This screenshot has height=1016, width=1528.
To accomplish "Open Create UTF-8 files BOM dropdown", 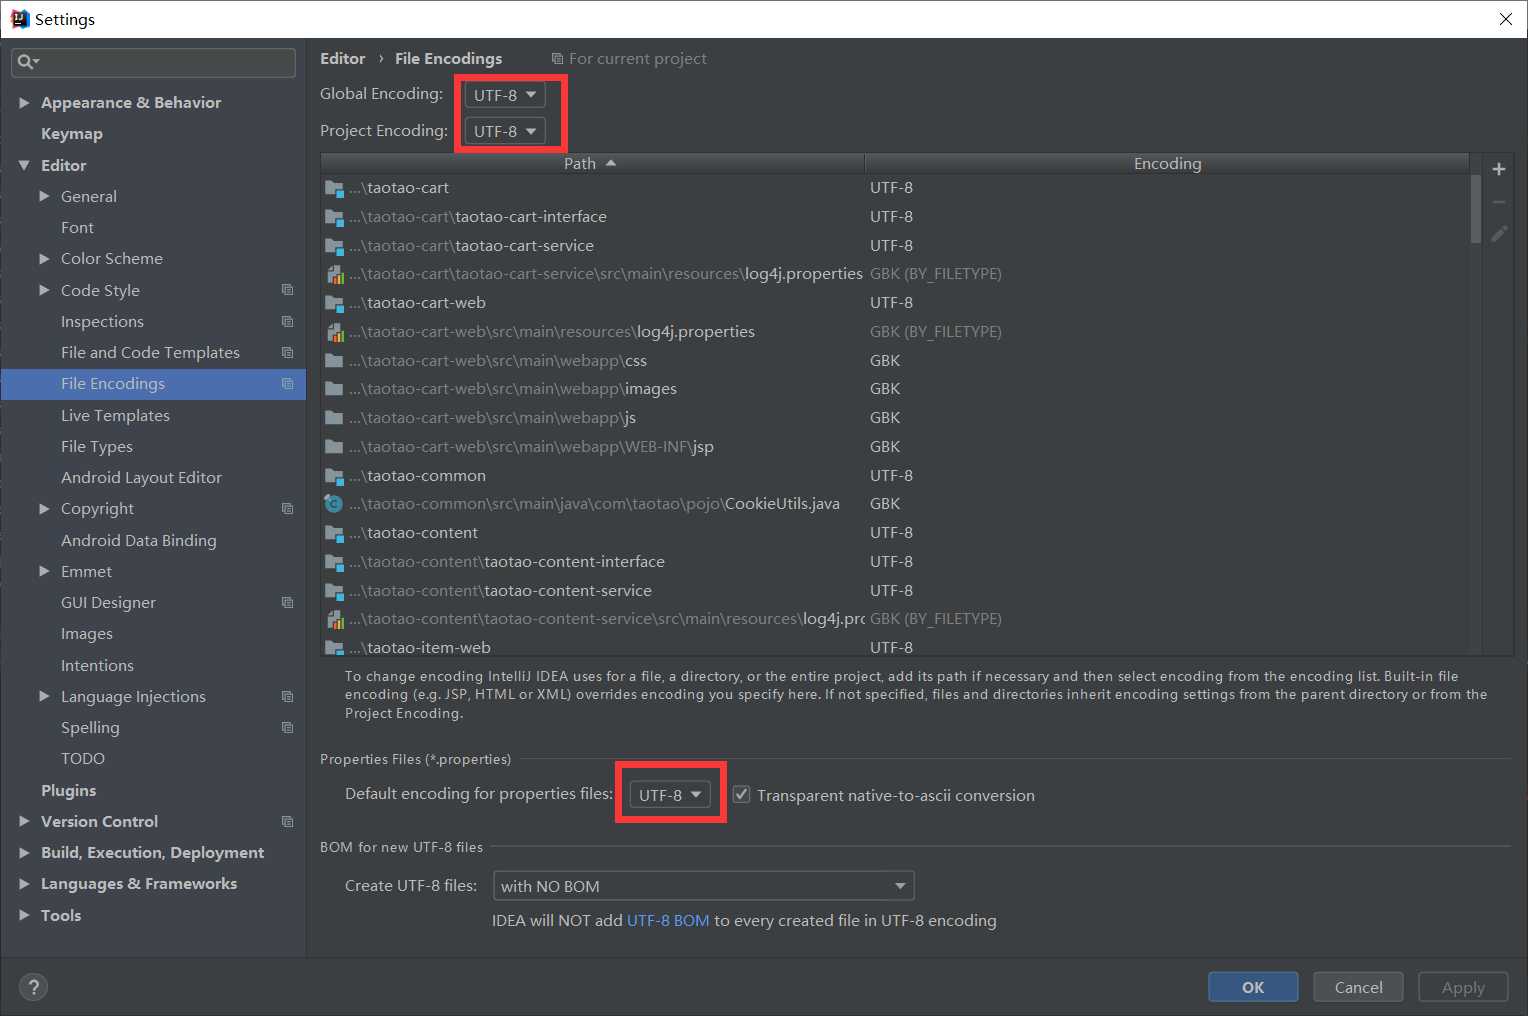I will 703,886.
